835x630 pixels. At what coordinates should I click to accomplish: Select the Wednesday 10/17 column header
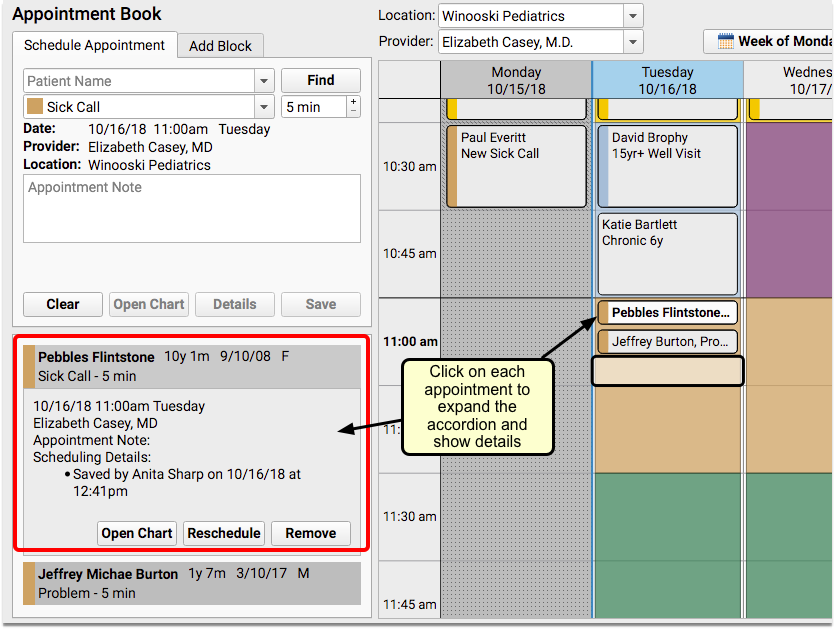pos(789,80)
